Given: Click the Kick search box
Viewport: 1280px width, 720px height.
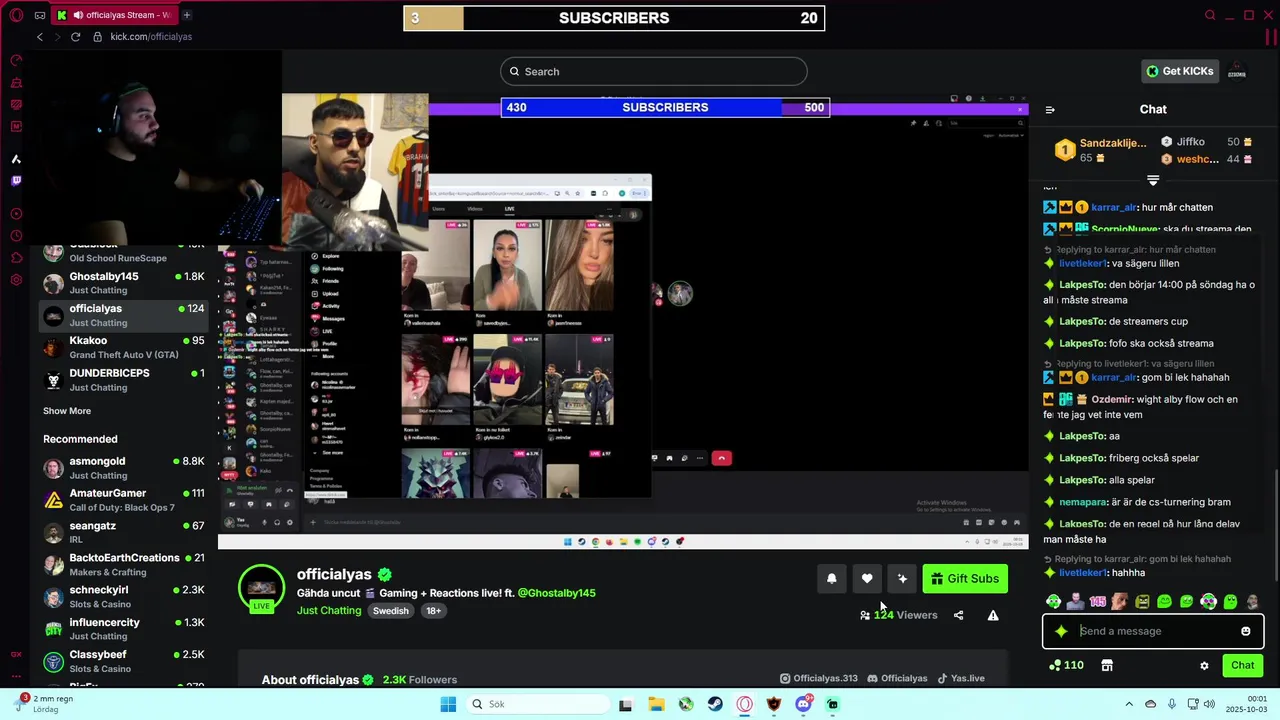Looking at the screenshot, I should point(653,71).
